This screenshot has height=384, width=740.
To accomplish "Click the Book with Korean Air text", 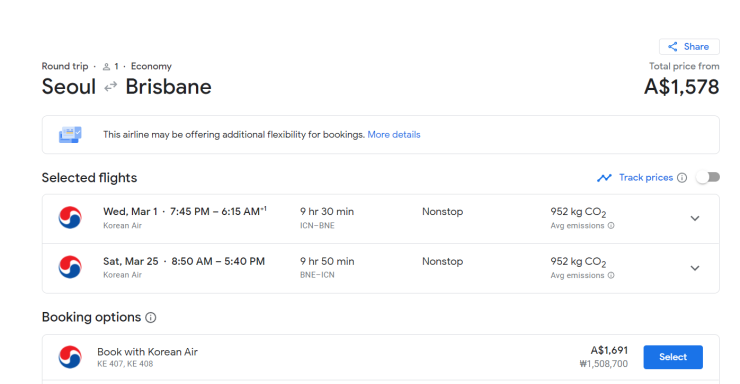I will point(147,352).
